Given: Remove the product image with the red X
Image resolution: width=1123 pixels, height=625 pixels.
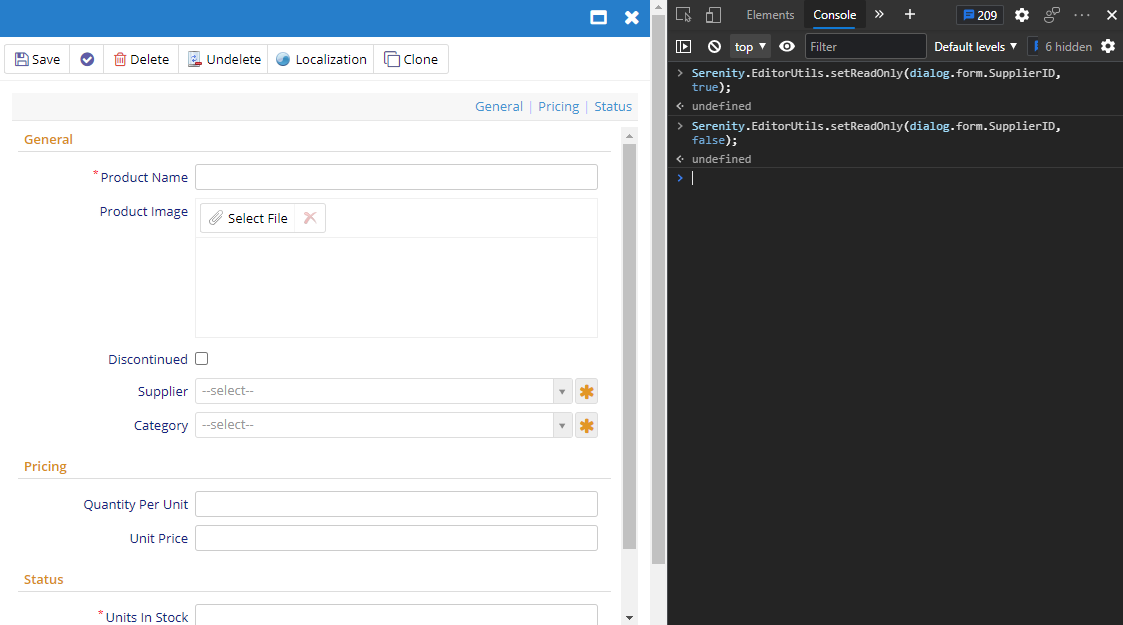Looking at the screenshot, I should 310,217.
